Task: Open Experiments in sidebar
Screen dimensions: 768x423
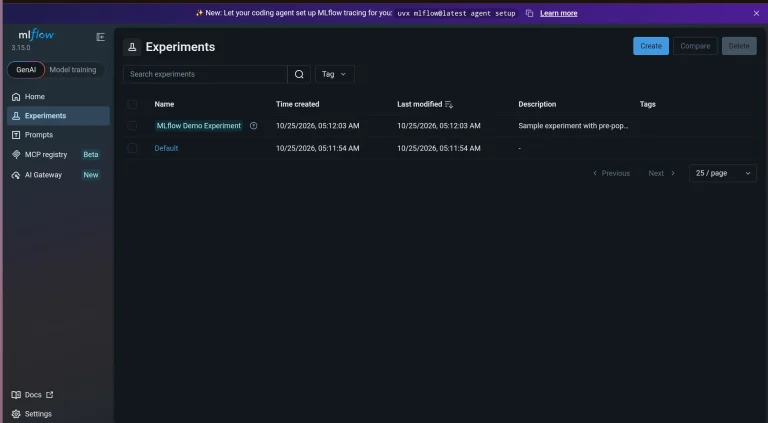Action: pyautogui.click(x=58, y=116)
